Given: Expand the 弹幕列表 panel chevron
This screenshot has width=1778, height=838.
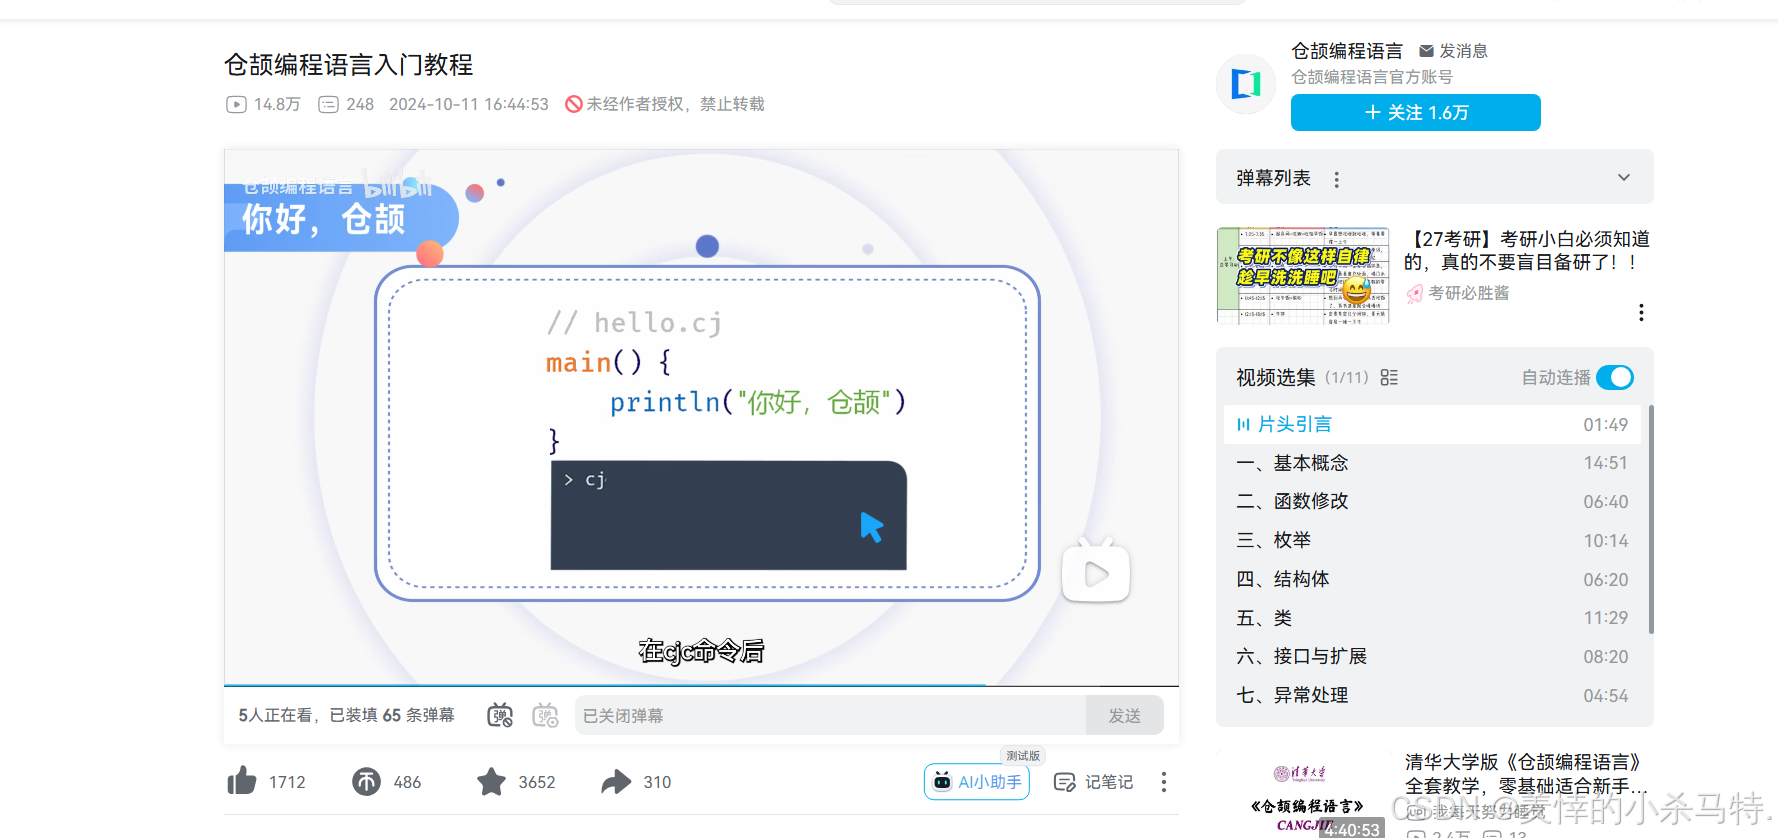Looking at the screenshot, I should point(1624,177).
